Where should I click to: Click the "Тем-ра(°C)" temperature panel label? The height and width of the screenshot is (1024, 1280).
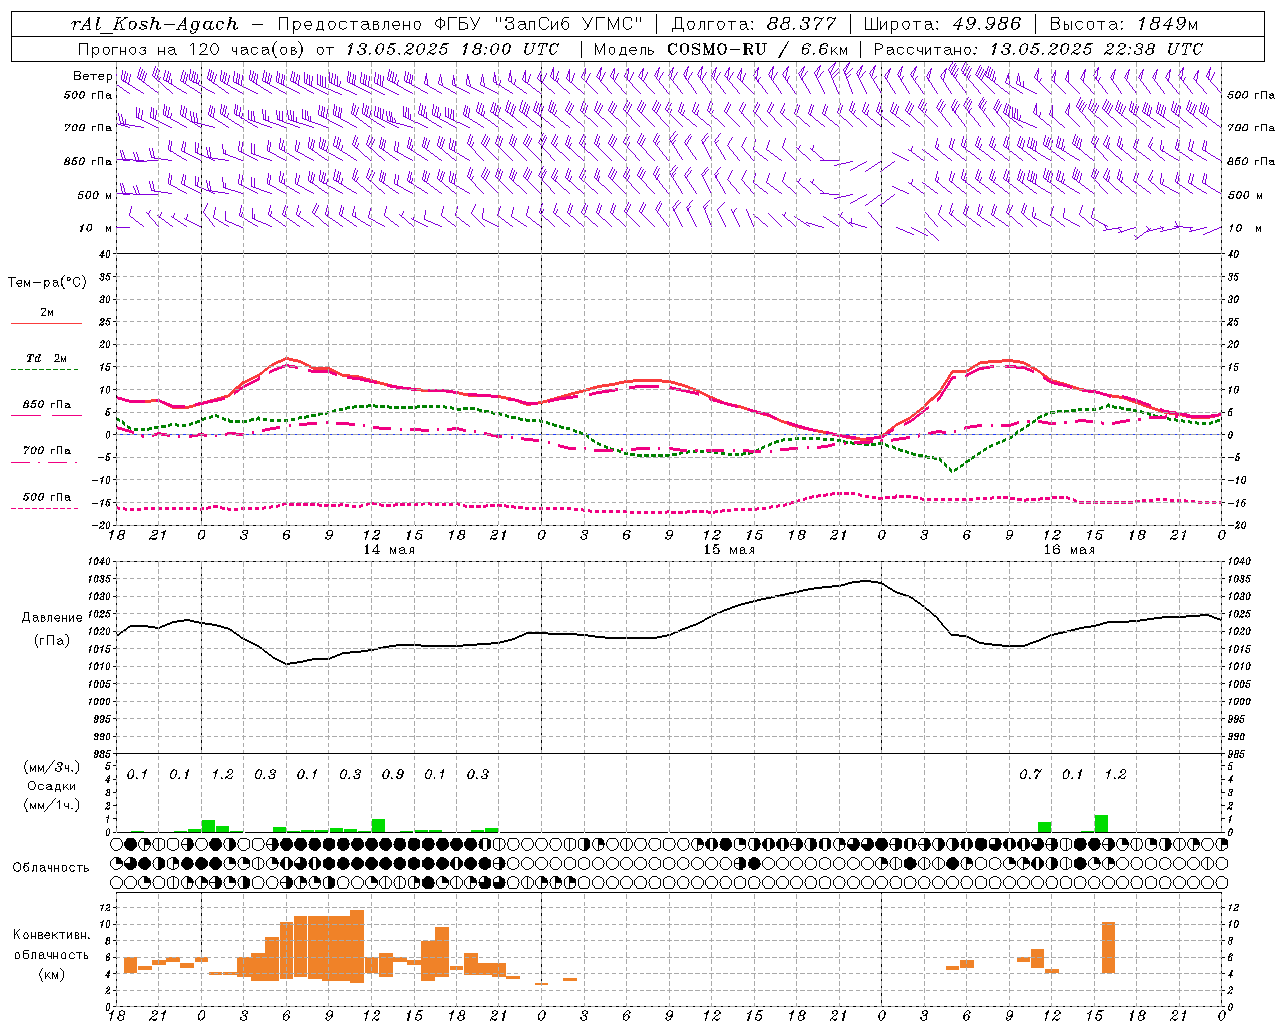[x=47, y=283]
